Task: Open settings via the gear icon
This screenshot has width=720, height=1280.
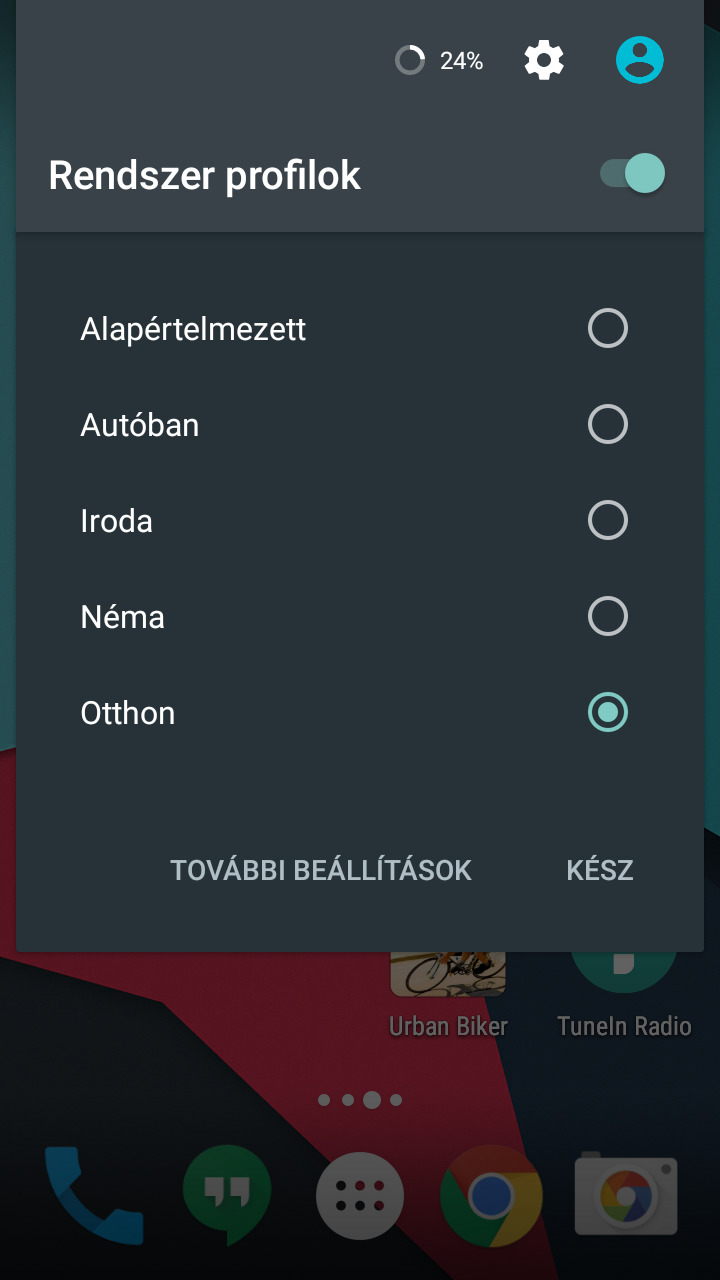Action: click(x=544, y=61)
